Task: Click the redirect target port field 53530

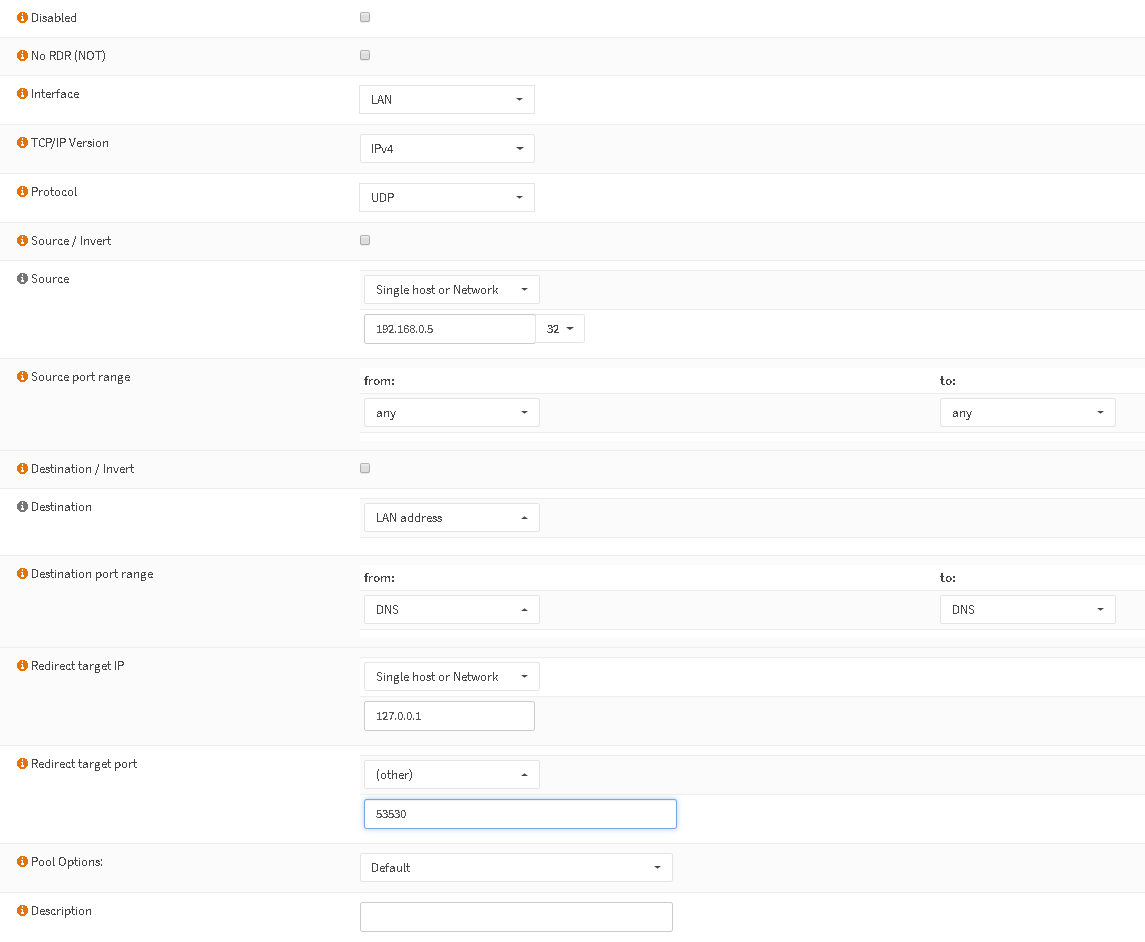Action: click(521, 814)
